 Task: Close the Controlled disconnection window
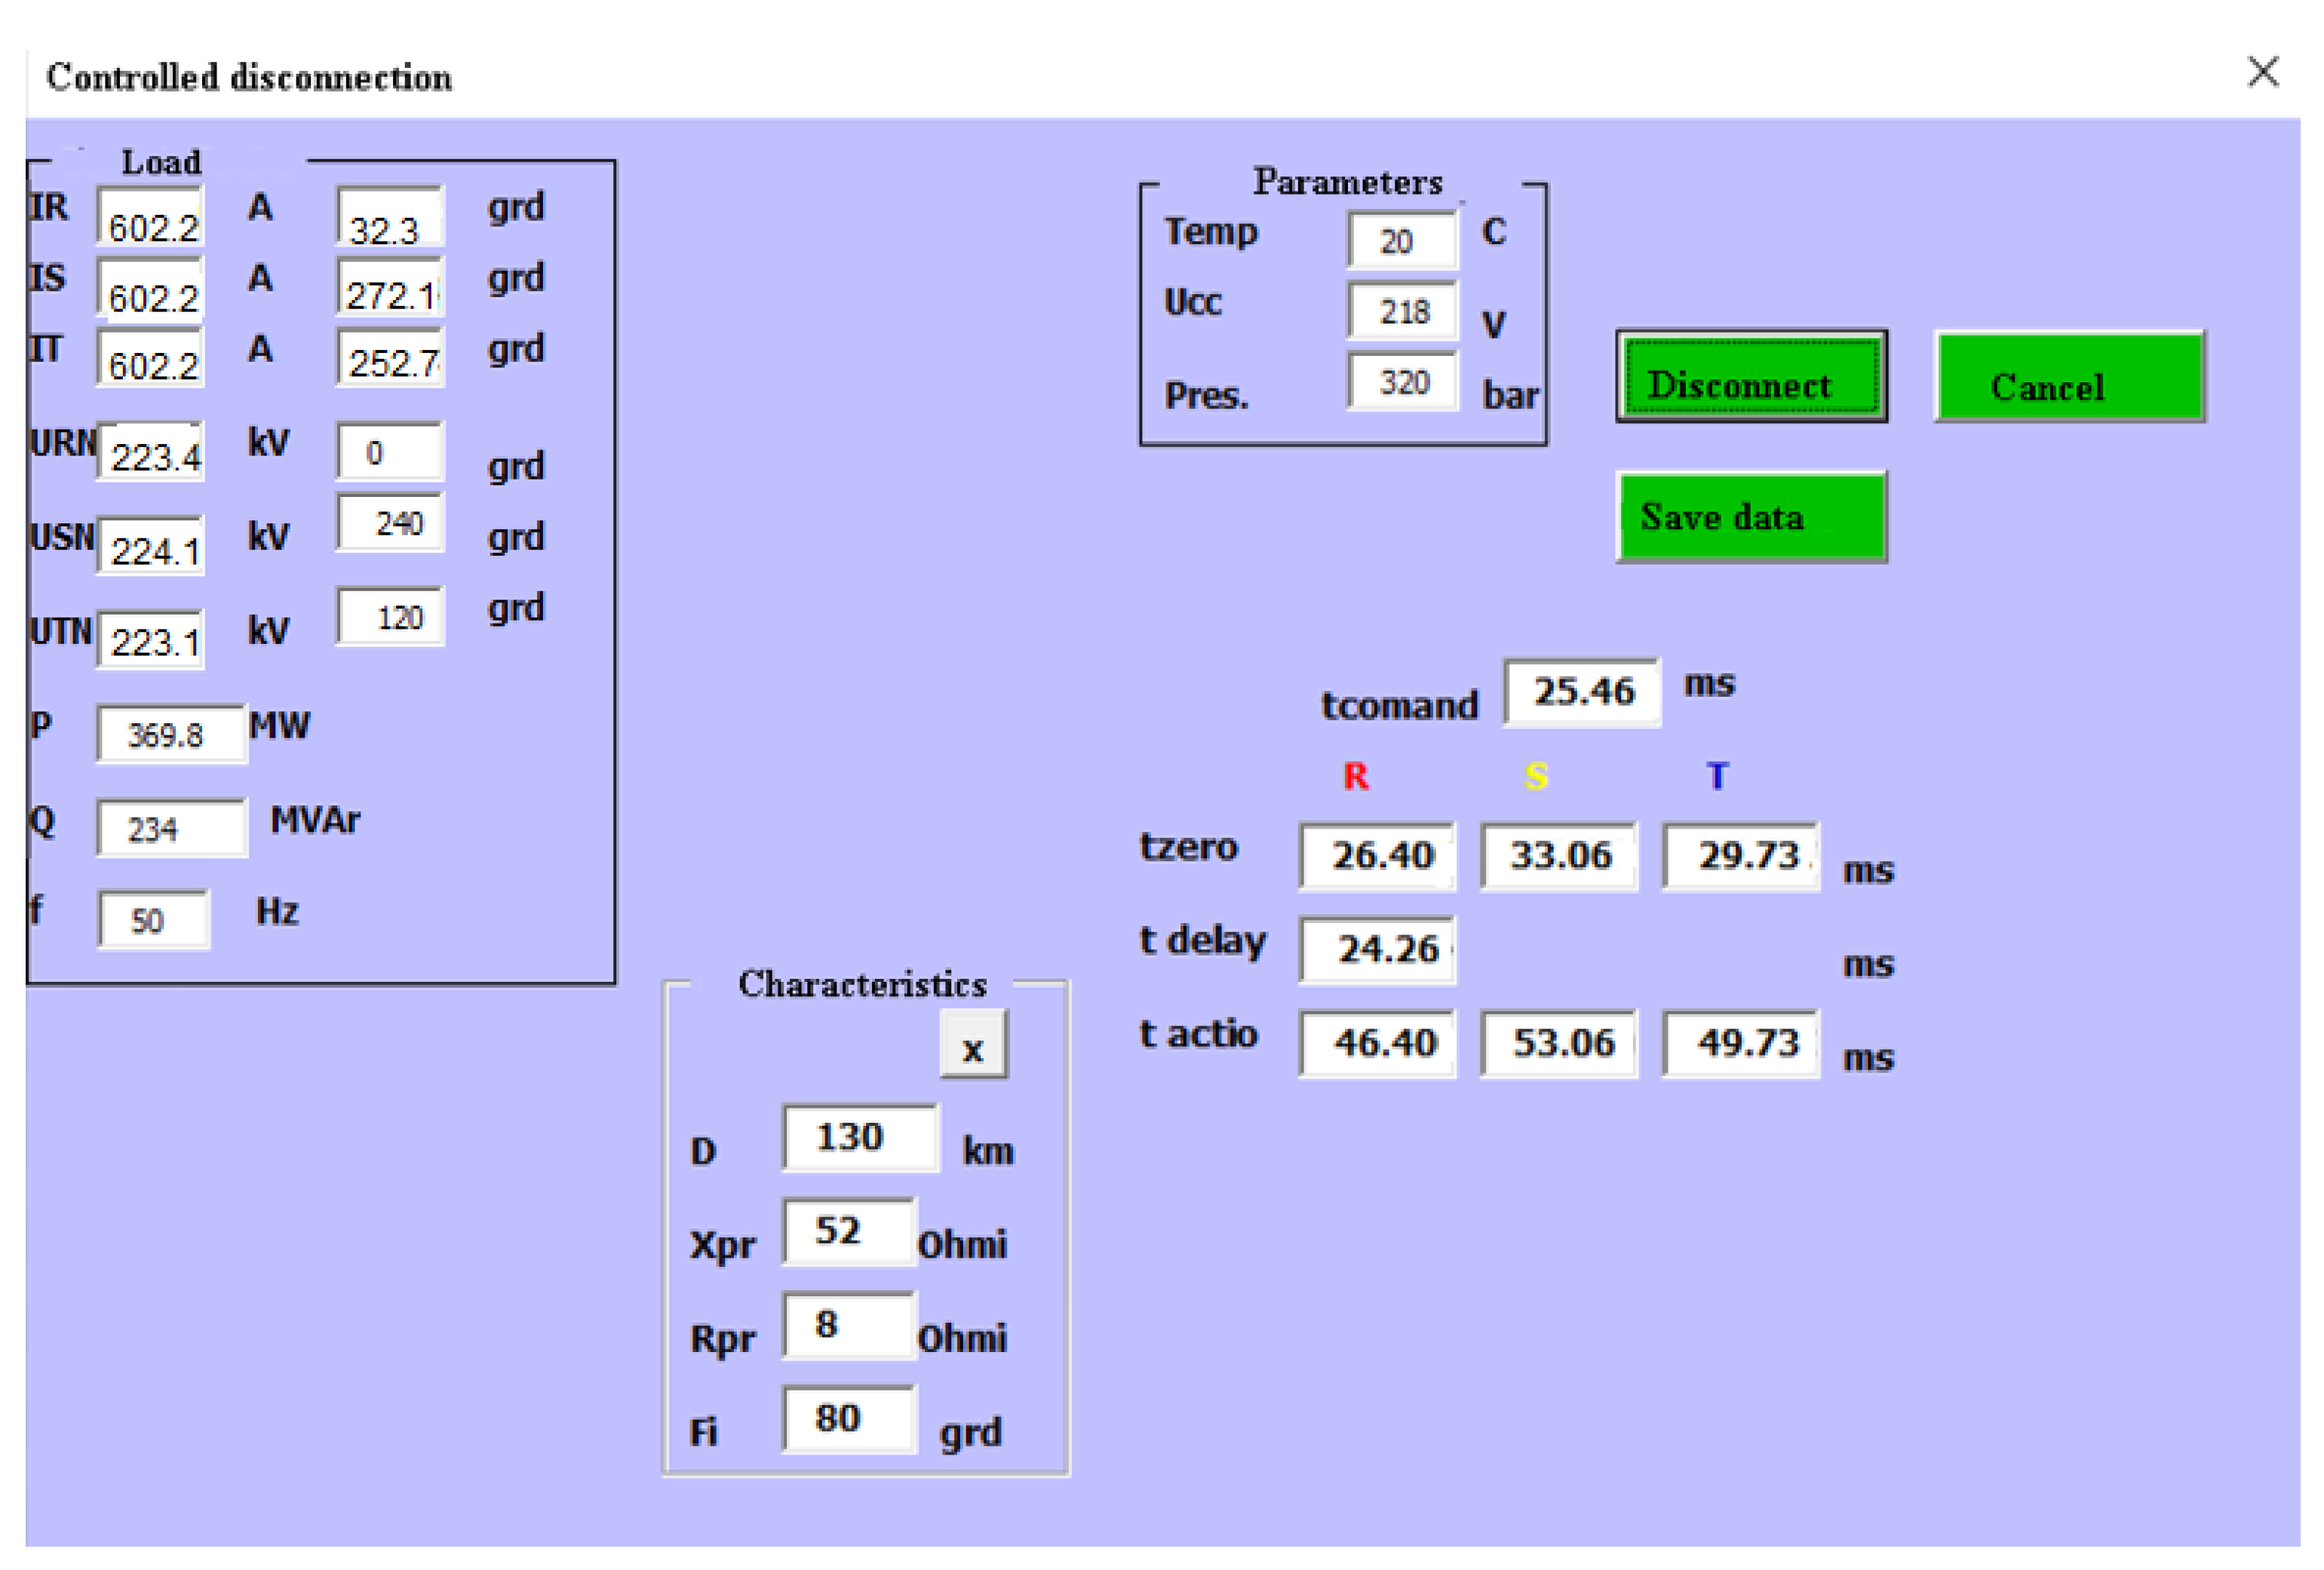click(2263, 72)
